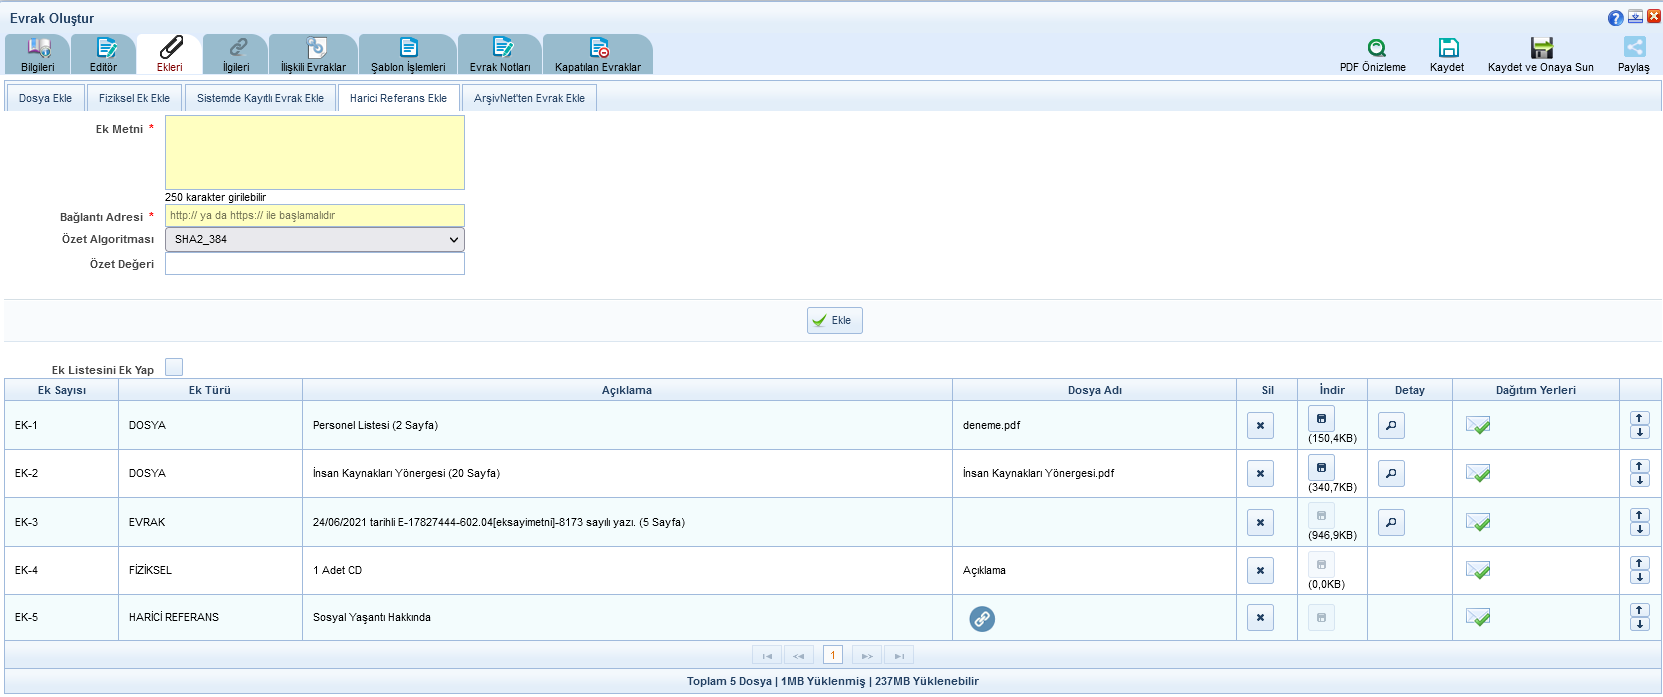Image resolution: width=1663 pixels, height=697 pixels.
Task: Expand the Özet Algoritması dropdown
Action: tap(314, 240)
